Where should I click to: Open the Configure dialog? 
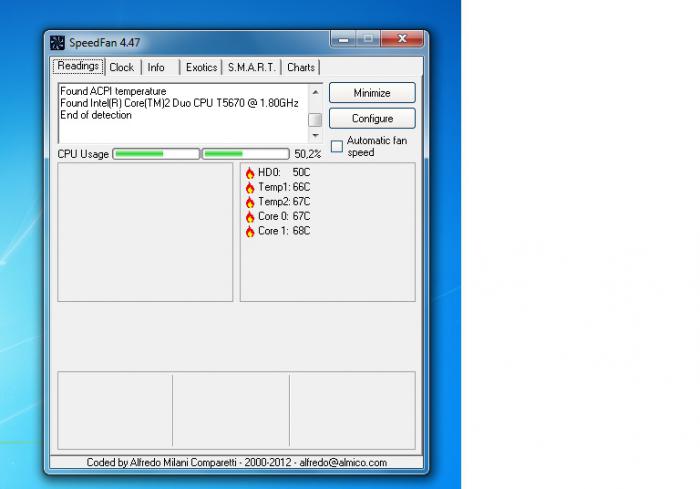click(372, 118)
